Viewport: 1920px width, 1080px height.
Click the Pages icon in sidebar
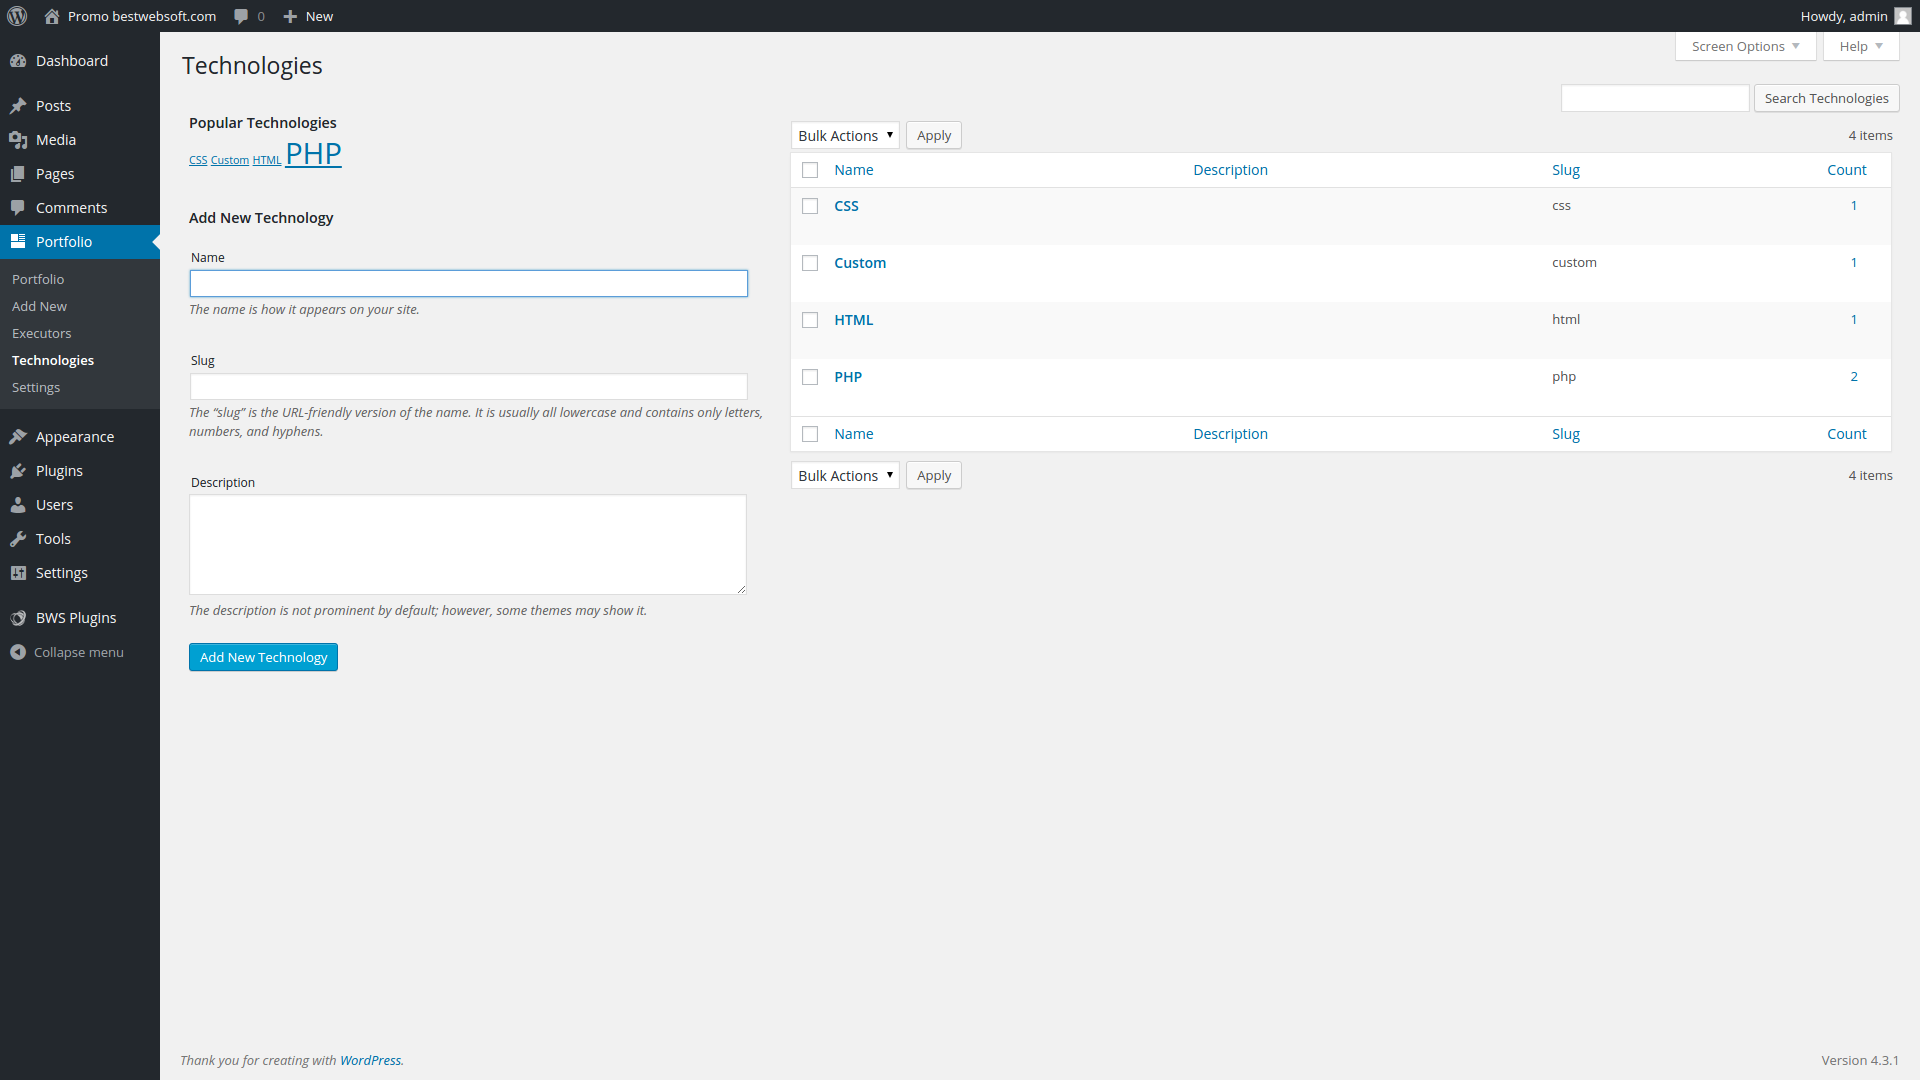click(18, 174)
